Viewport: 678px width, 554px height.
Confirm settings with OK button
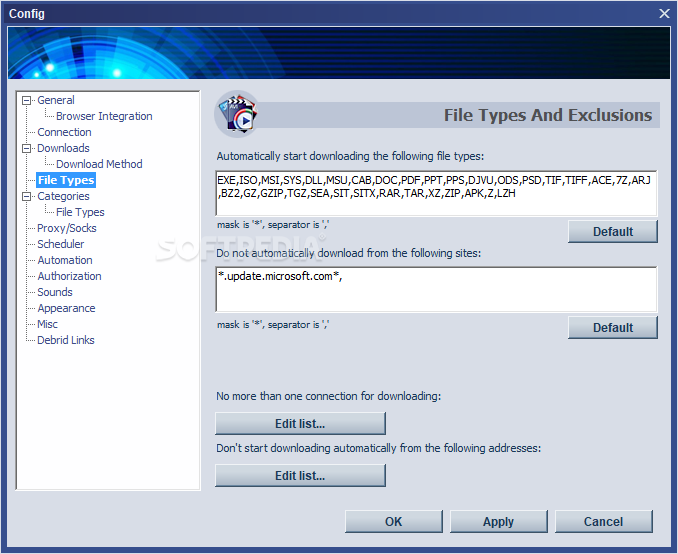point(393,522)
